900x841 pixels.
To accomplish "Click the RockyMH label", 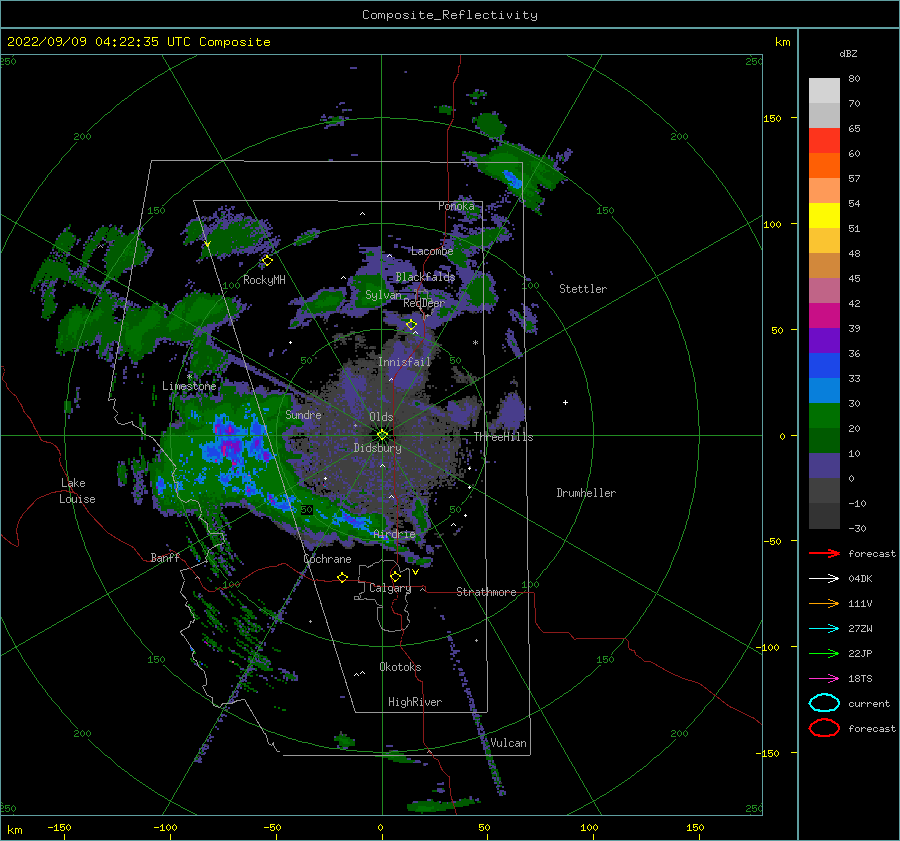I will click(x=264, y=280).
